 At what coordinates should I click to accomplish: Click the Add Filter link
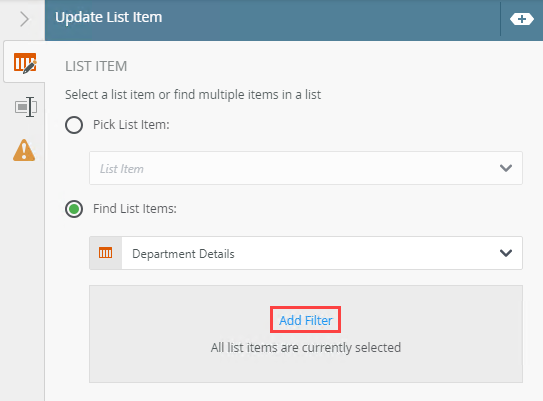305,320
